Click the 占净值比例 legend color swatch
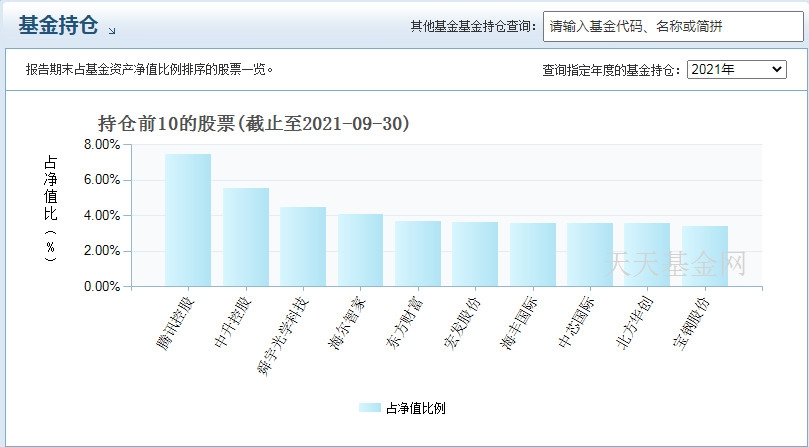 (369, 408)
